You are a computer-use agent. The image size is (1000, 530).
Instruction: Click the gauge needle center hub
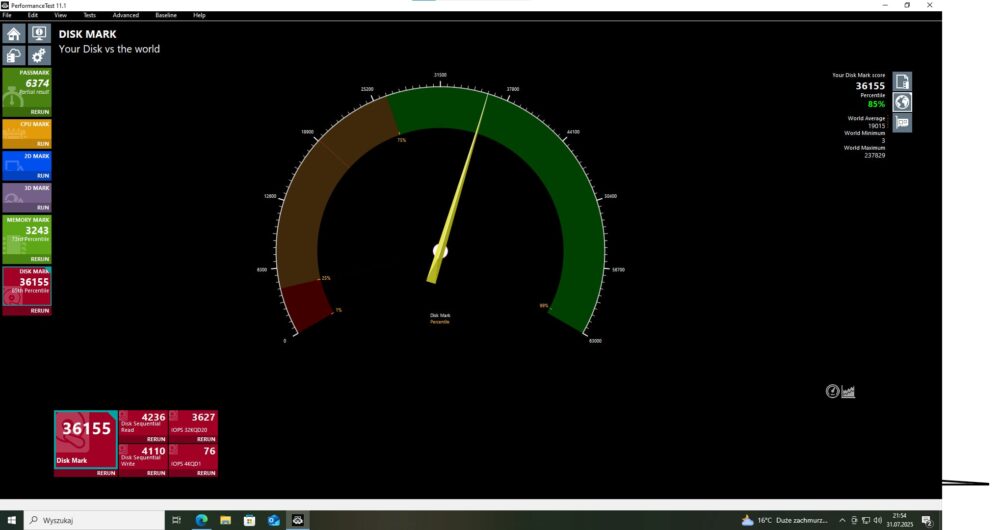pyautogui.click(x=440, y=251)
